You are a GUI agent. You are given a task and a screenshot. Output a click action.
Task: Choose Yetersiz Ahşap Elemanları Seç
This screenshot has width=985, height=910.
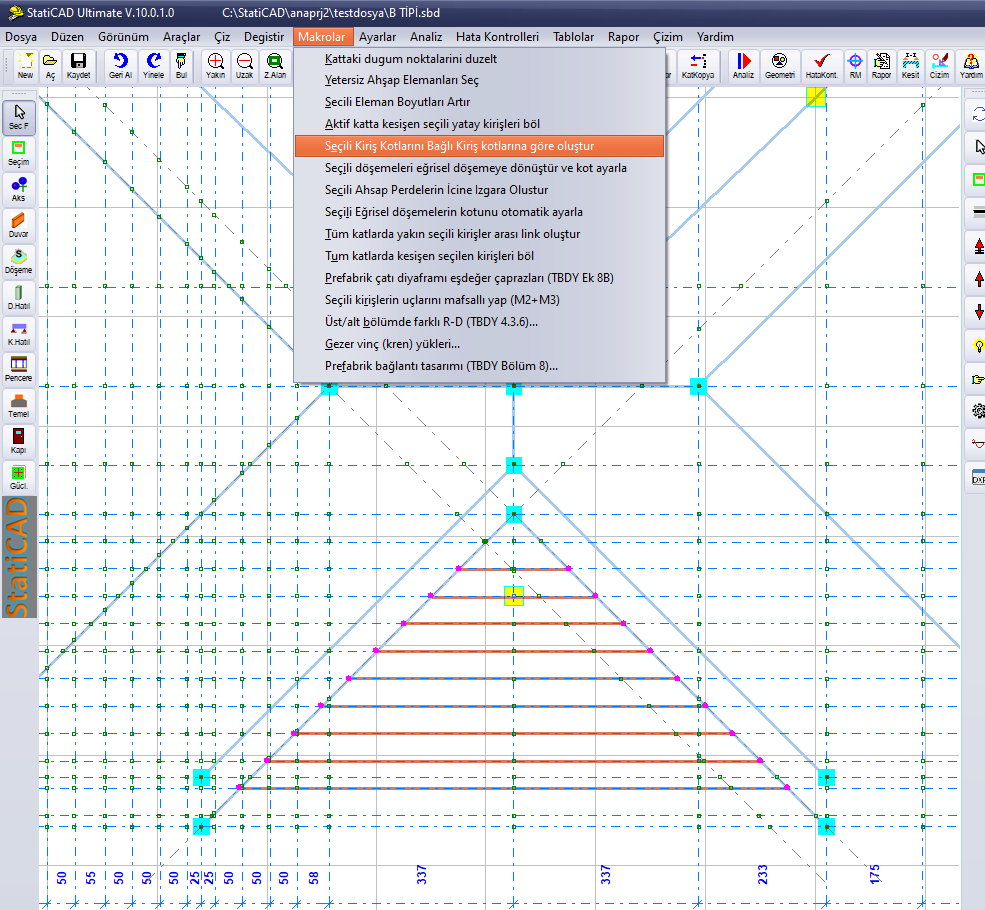point(479,80)
